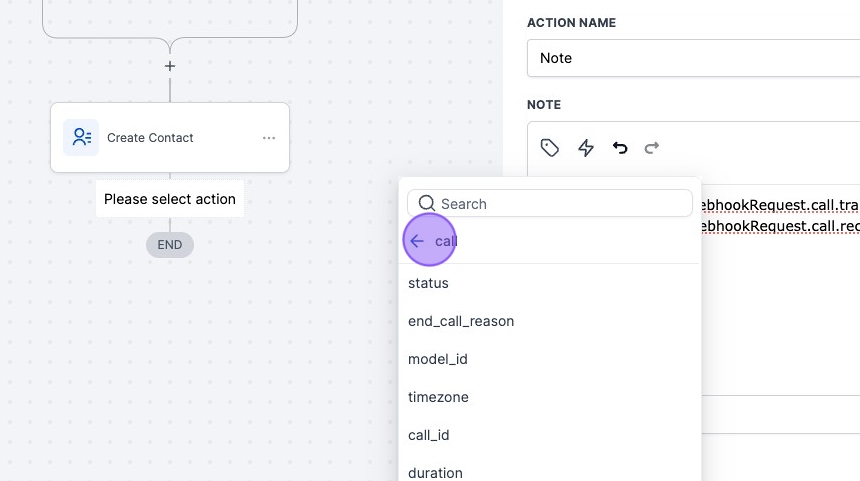Click the Create Contact action label
The height and width of the screenshot is (481, 860).
[150, 138]
